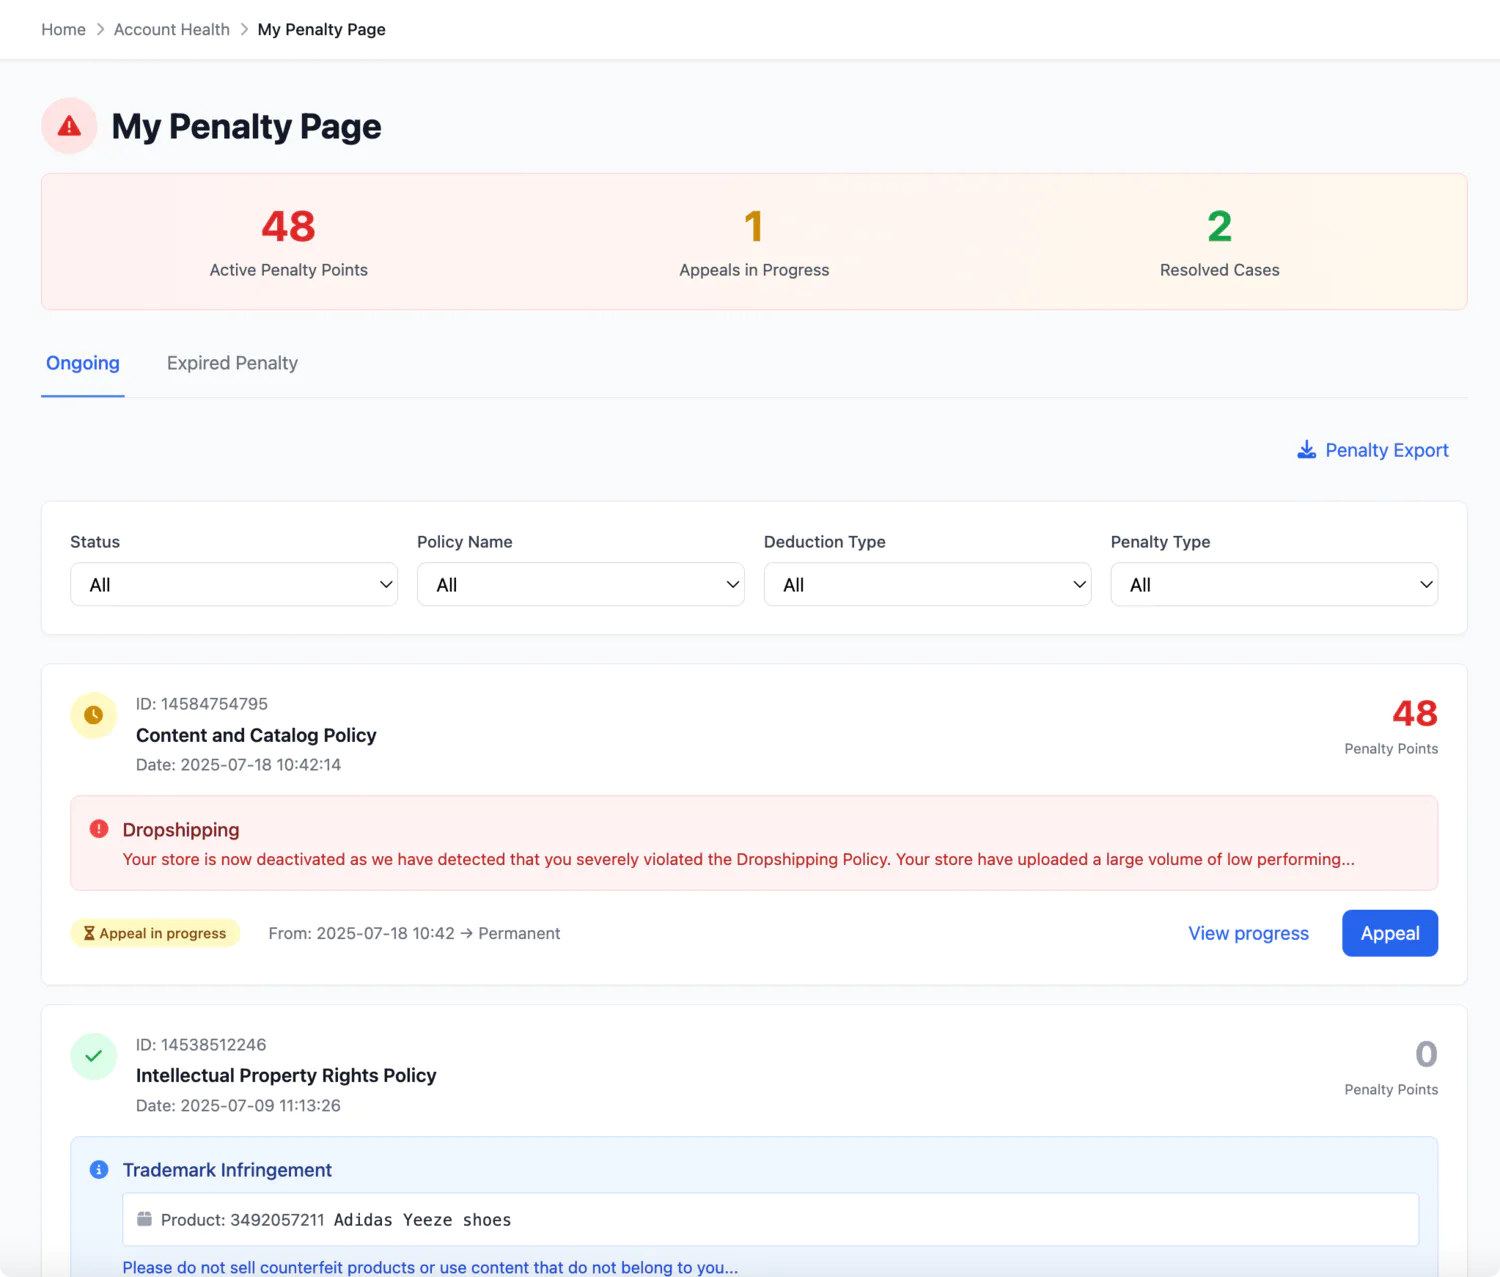Viewport: 1500px width, 1277px height.
Task: Open the Content and Catalog Policy penalty title
Action: pyautogui.click(x=256, y=735)
